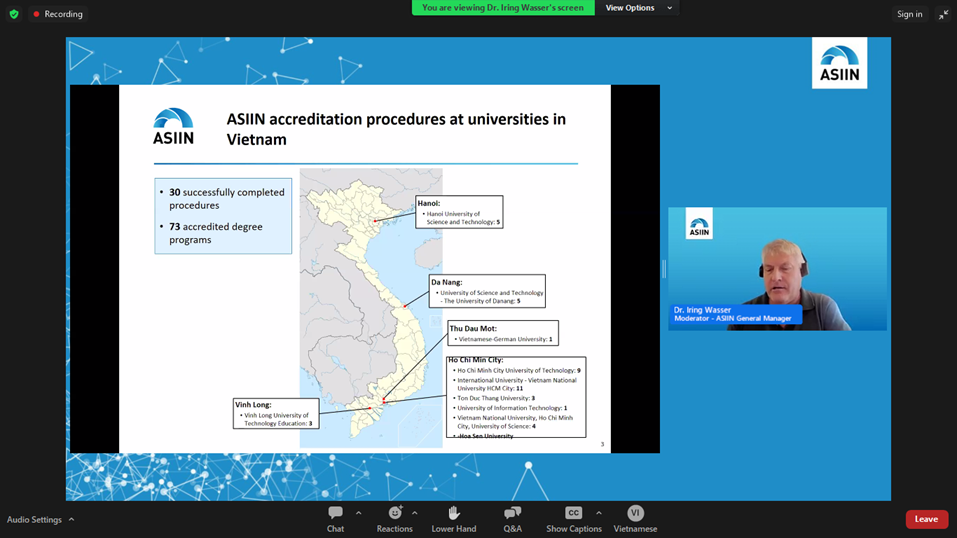Click the 'Hoa Sen University' entry
The width and height of the screenshot is (957, 538).
click(485, 435)
